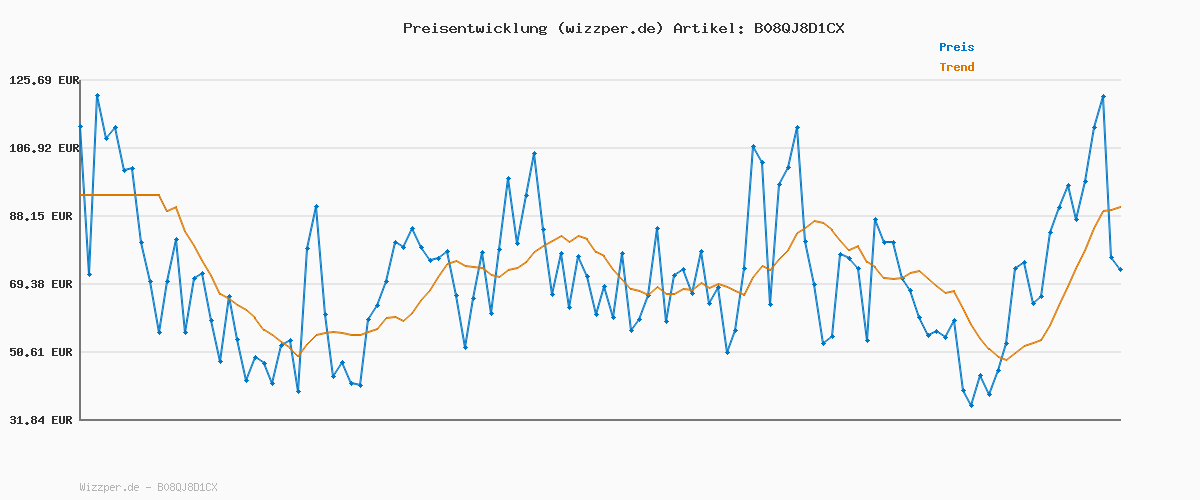
Task: Click the 50.61 EUR y-axis label
Action: tap(44, 352)
